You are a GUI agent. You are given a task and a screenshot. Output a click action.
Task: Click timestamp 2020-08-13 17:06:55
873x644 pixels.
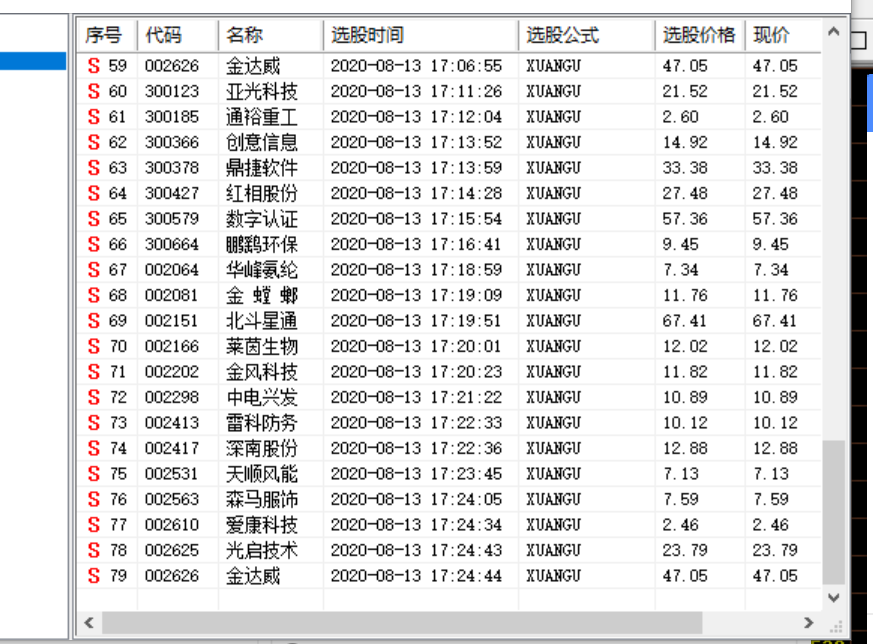(416, 66)
